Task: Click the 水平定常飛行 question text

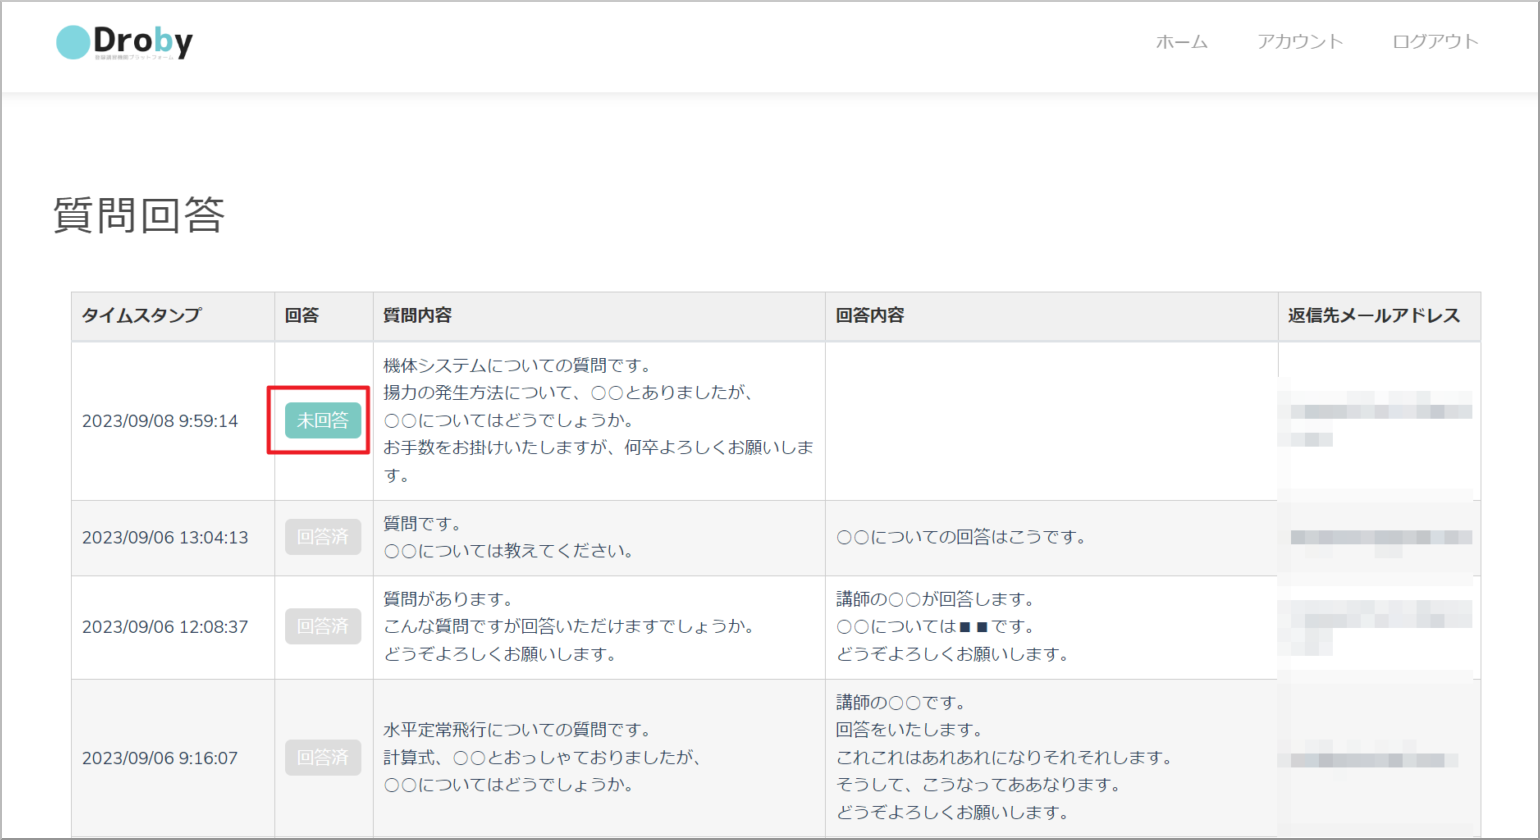Action: (x=517, y=730)
